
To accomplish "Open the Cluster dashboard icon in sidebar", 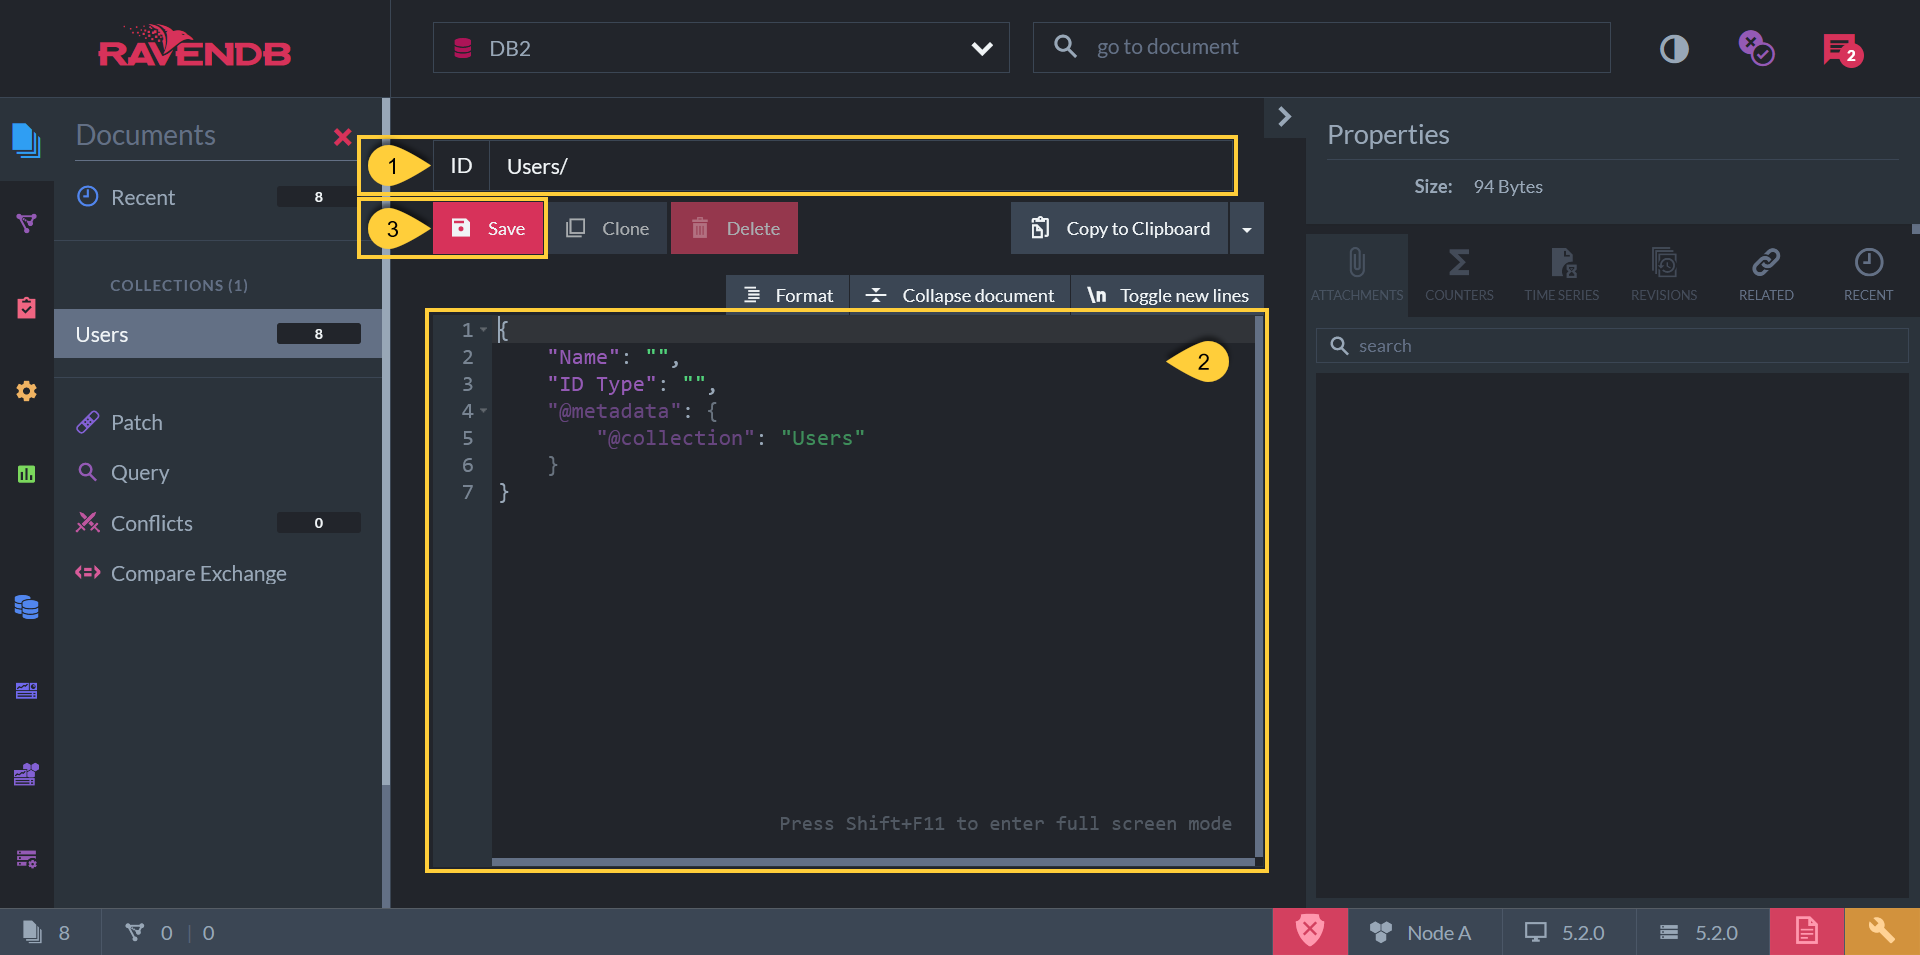I will tap(26, 774).
